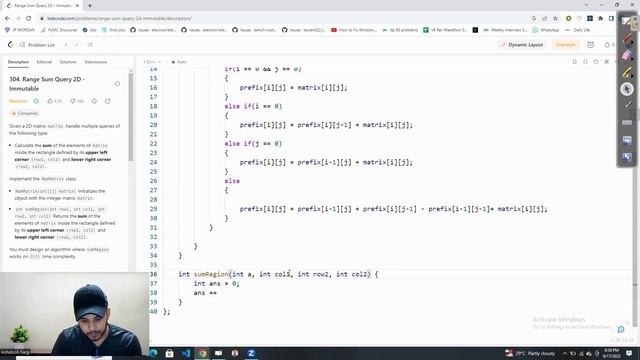Open Microsoft Edge from taskbar
Screen dimensions: 640x360
(153, 353)
